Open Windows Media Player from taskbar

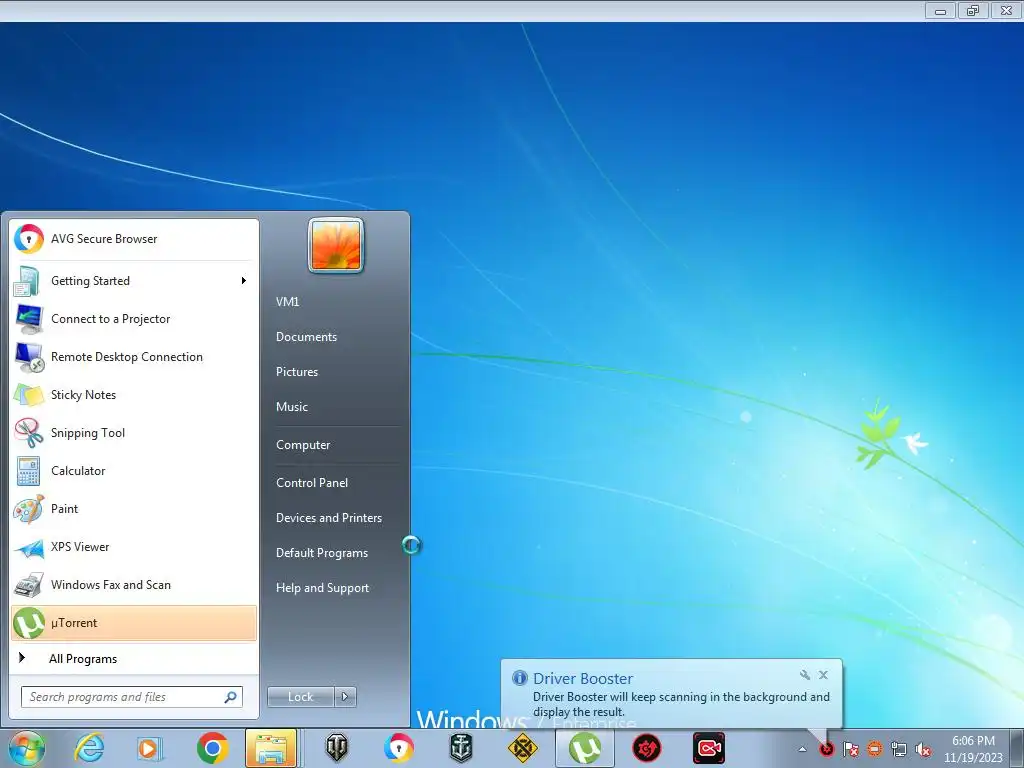tap(150, 748)
